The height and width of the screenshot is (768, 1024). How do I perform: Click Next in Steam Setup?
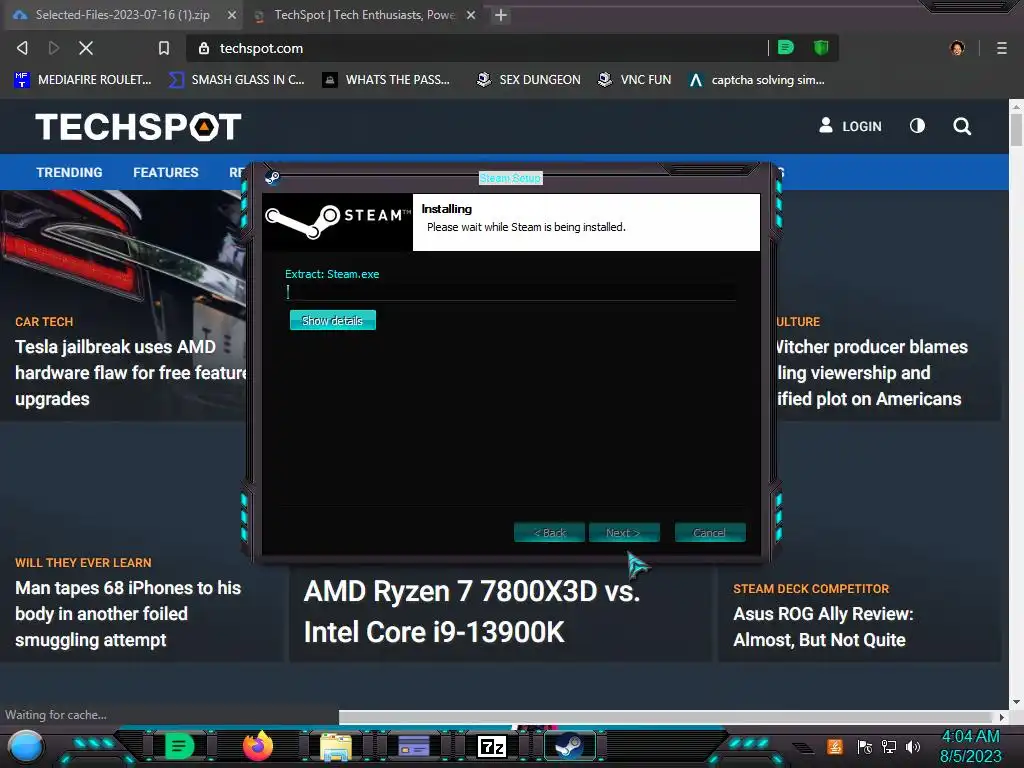click(624, 532)
